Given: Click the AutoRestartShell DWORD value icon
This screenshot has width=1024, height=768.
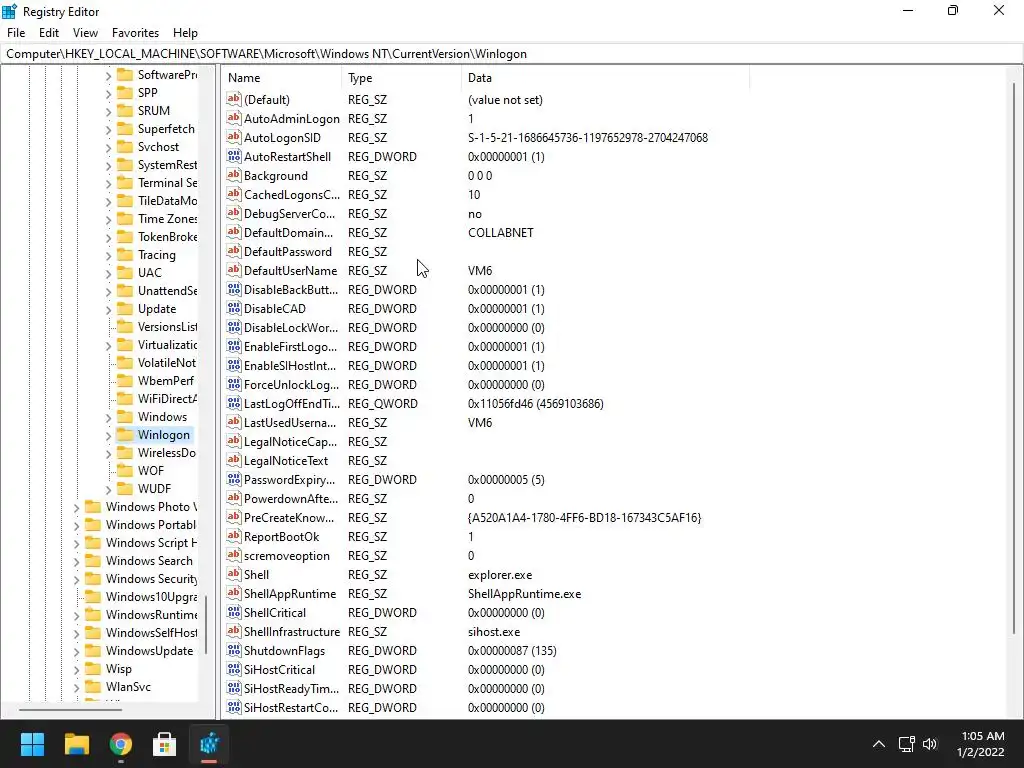Looking at the screenshot, I should (234, 156).
